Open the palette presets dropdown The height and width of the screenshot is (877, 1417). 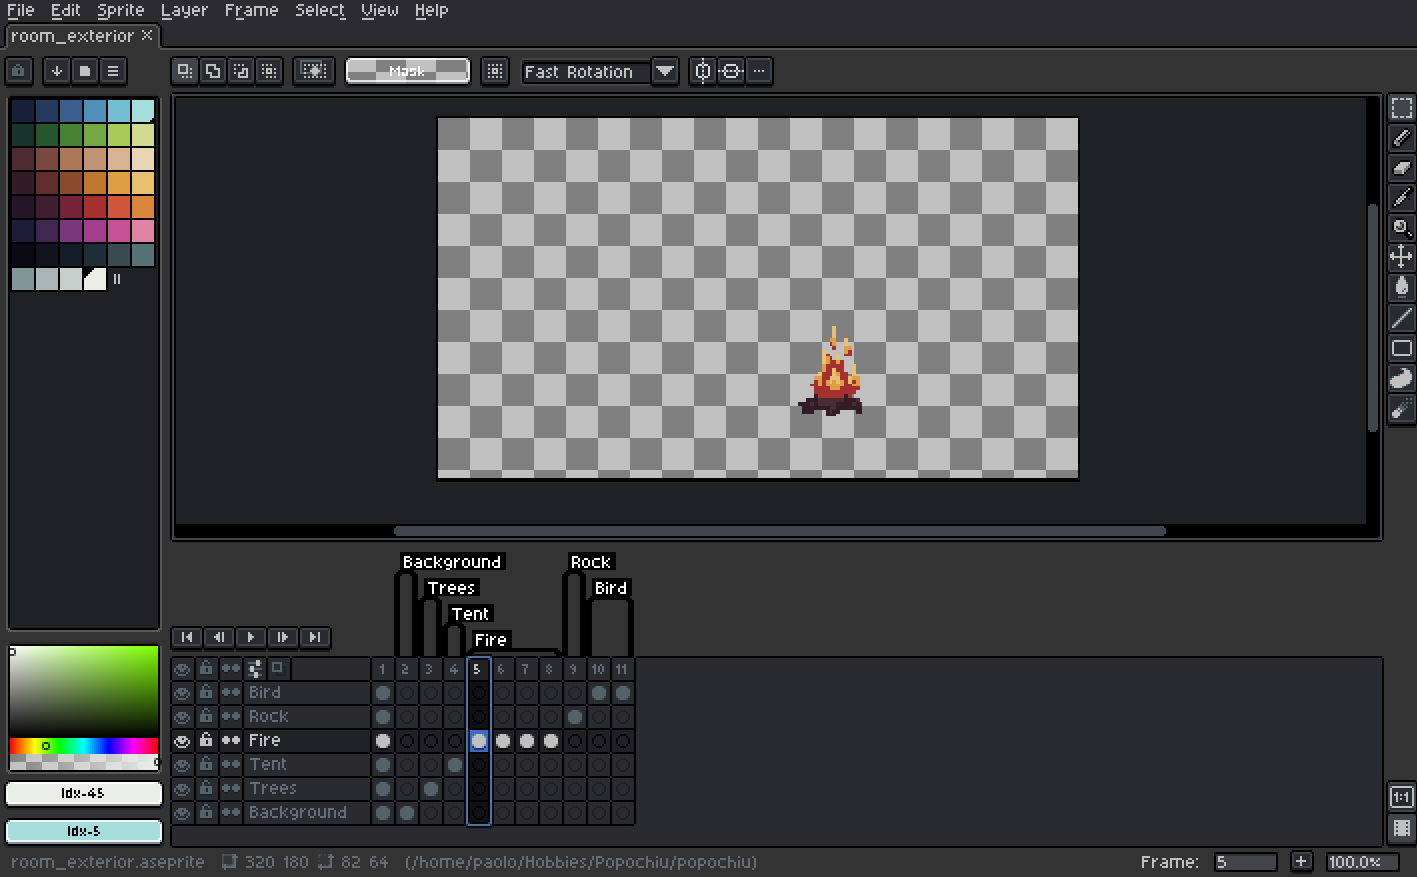pos(85,71)
